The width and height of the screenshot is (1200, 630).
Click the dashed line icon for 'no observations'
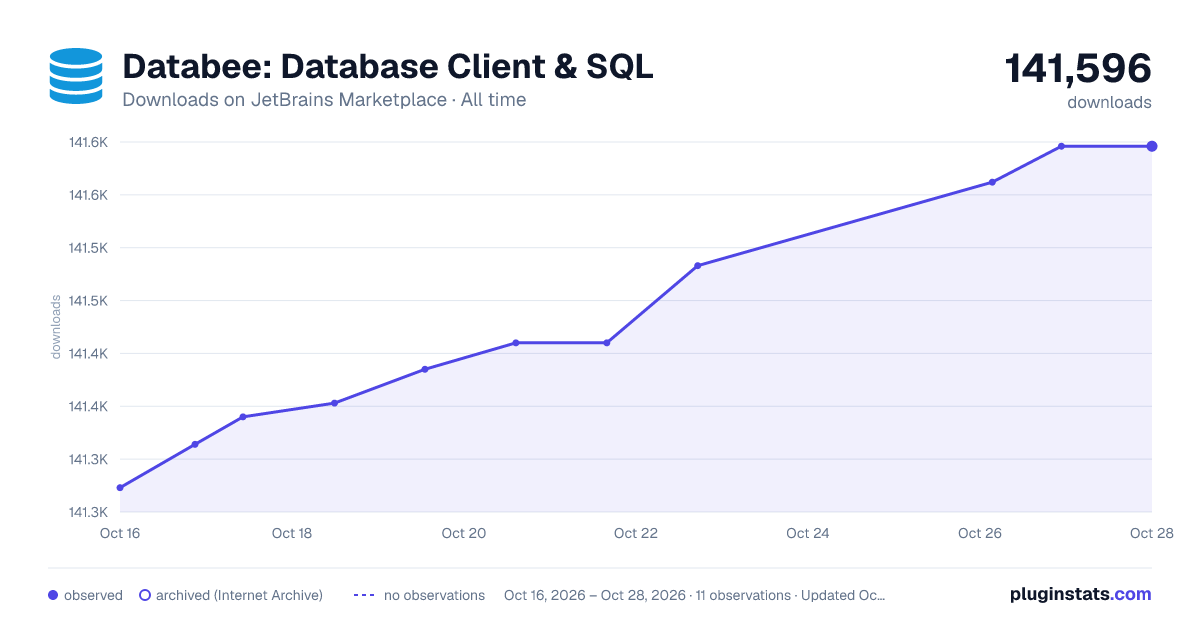(x=363, y=595)
